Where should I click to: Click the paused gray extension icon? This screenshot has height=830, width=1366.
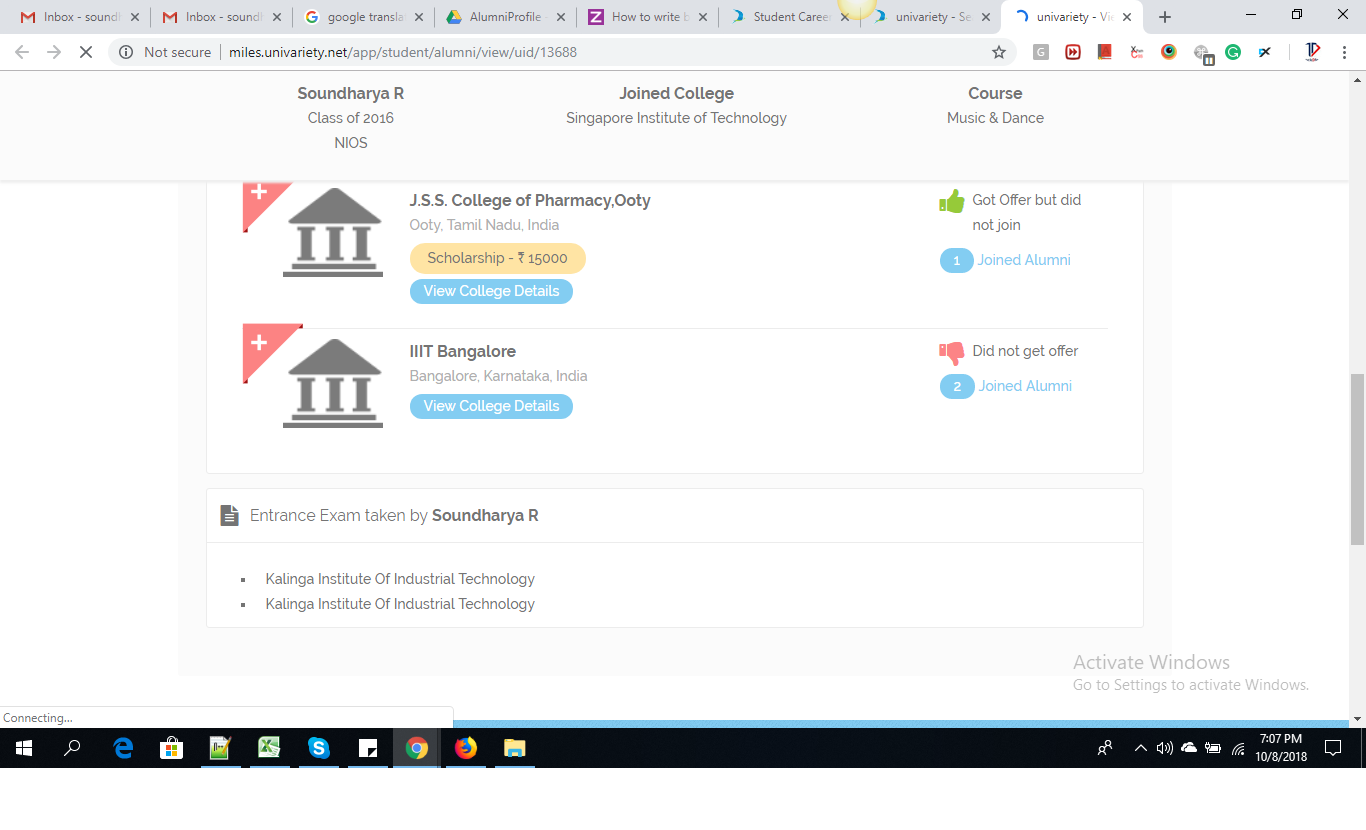click(1203, 54)
